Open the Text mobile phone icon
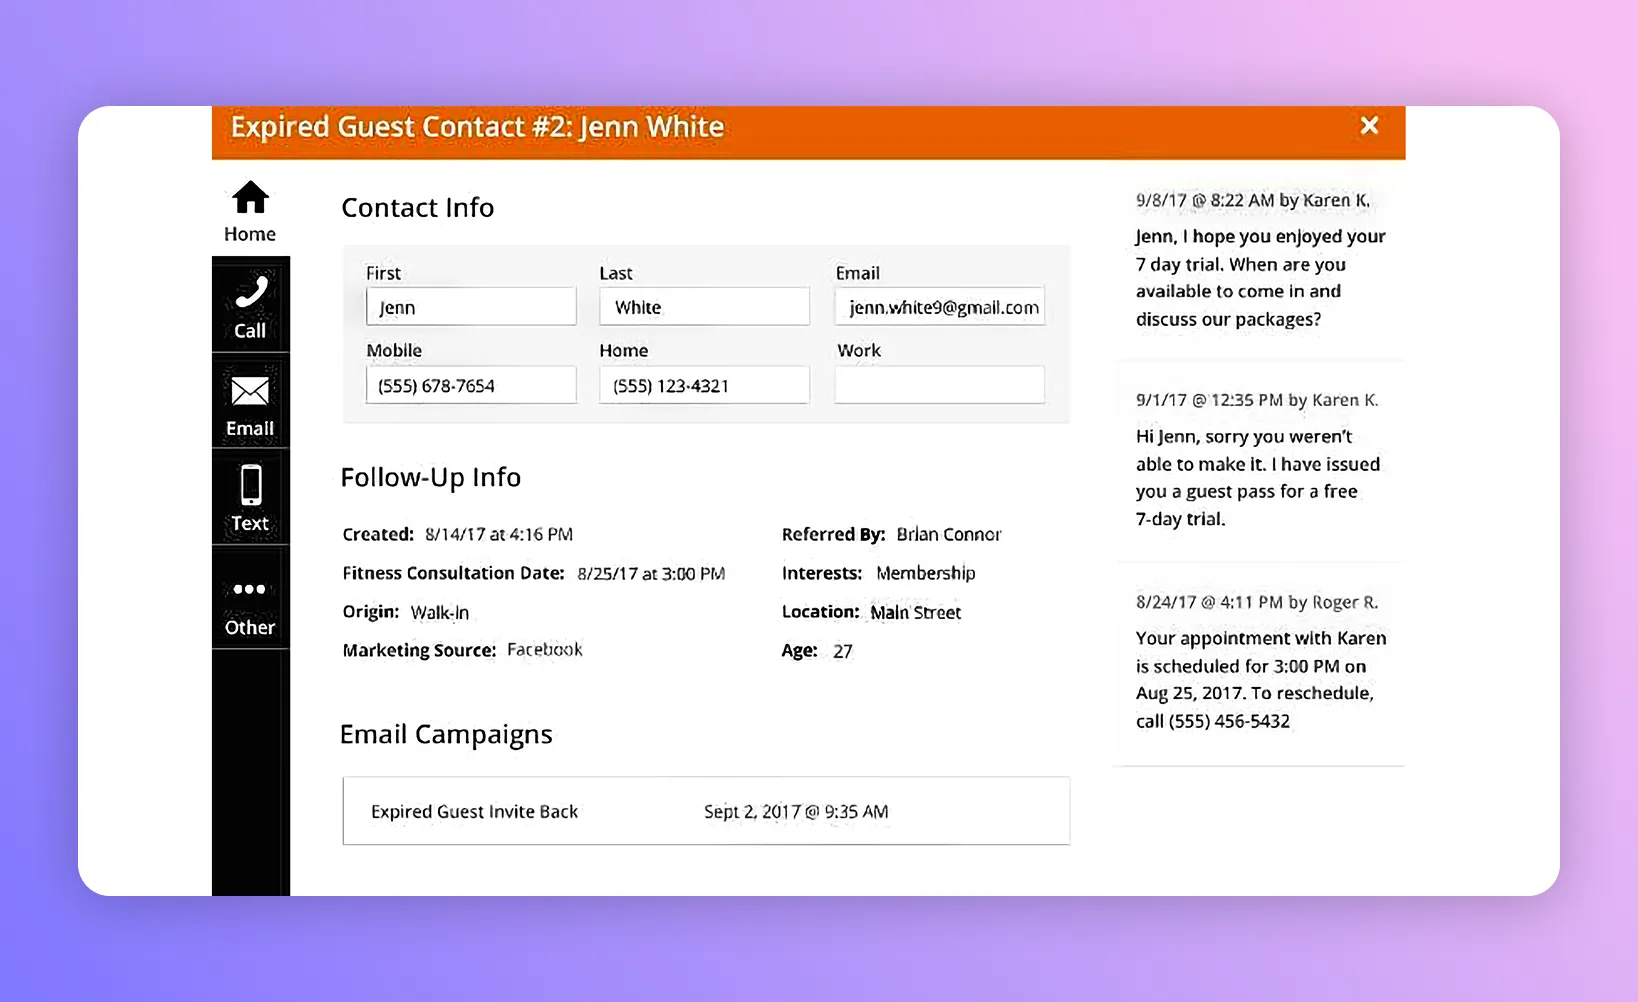Image resolution: width=1638 pixels, height=1002 pixels. click(250, 486)
